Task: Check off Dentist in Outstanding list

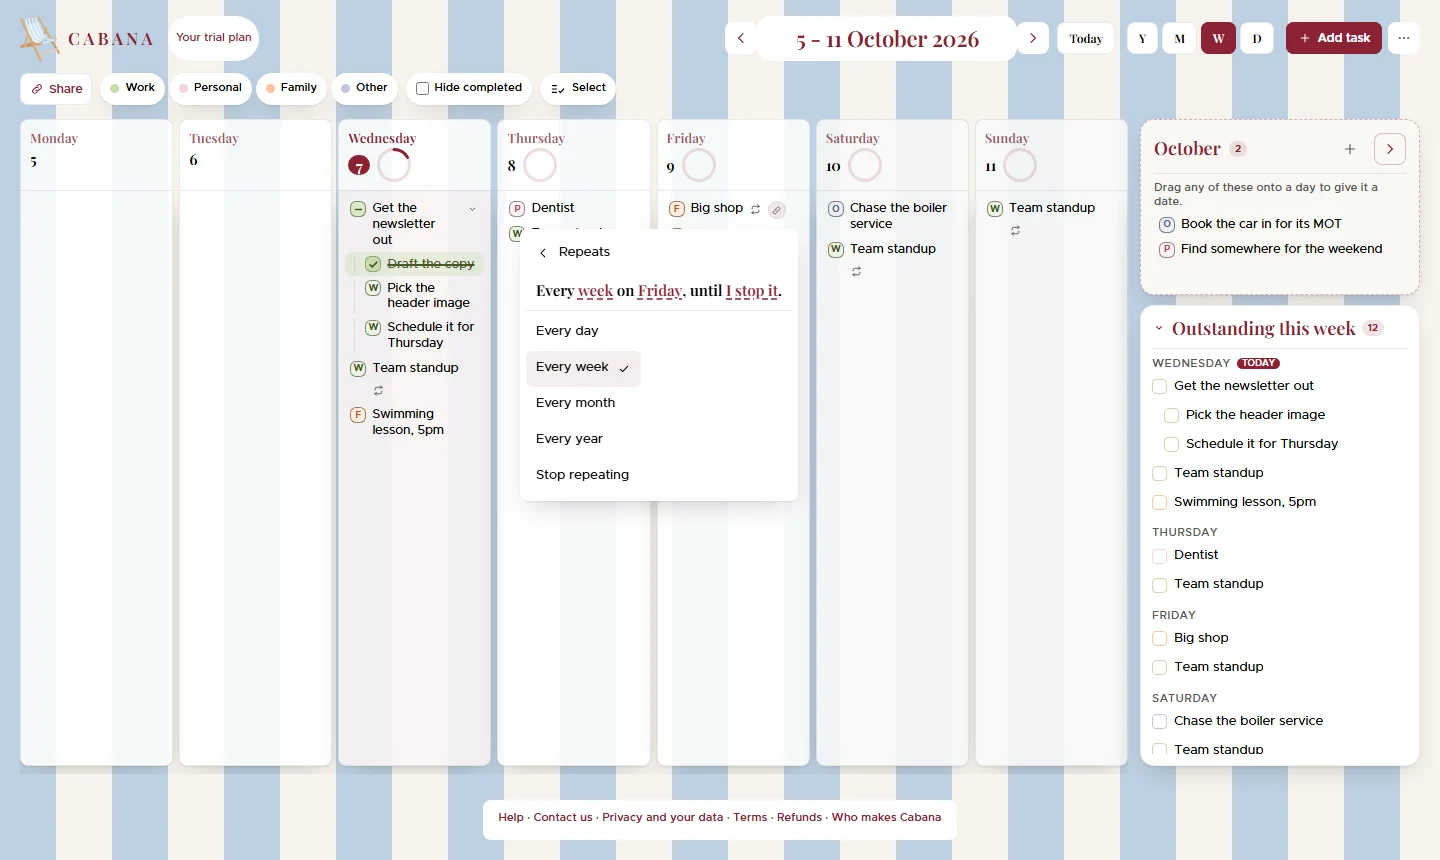Action: (1160, 555)
